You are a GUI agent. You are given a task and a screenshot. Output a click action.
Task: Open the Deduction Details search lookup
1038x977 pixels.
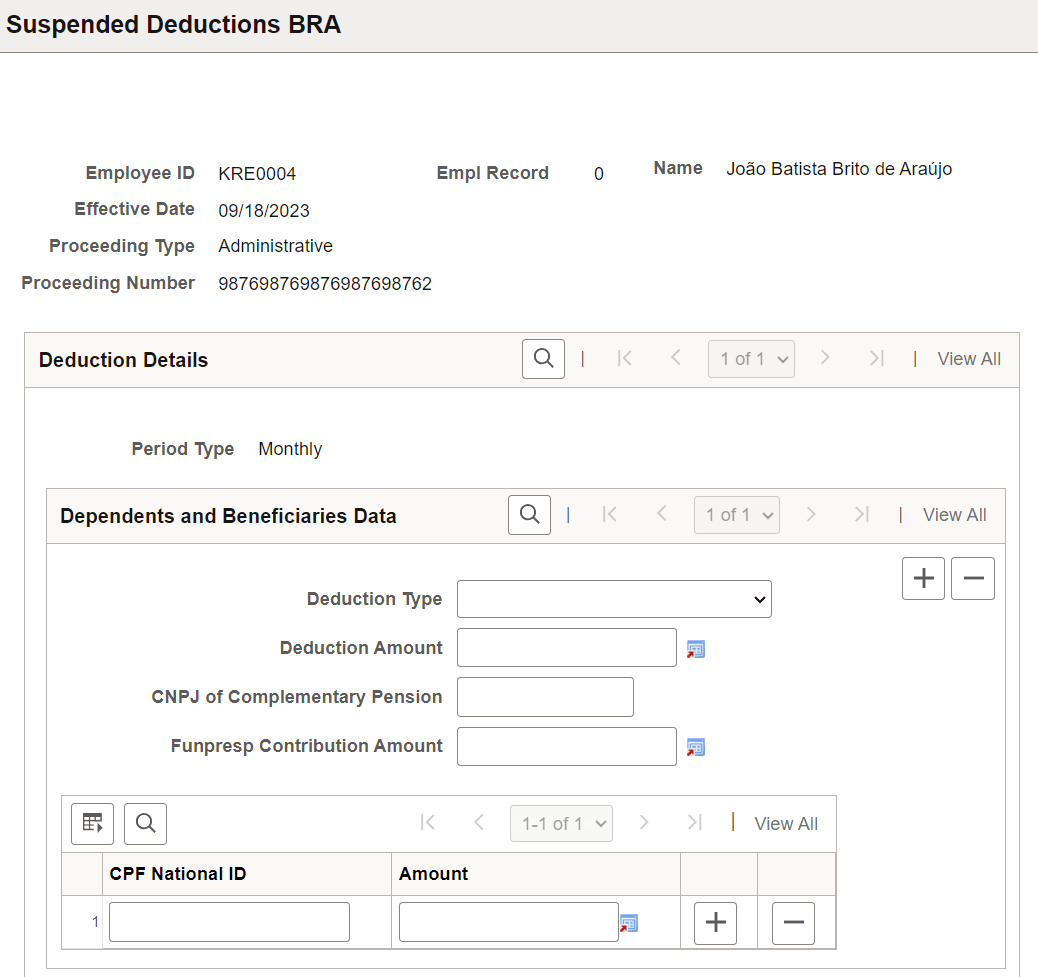point(543,358)
